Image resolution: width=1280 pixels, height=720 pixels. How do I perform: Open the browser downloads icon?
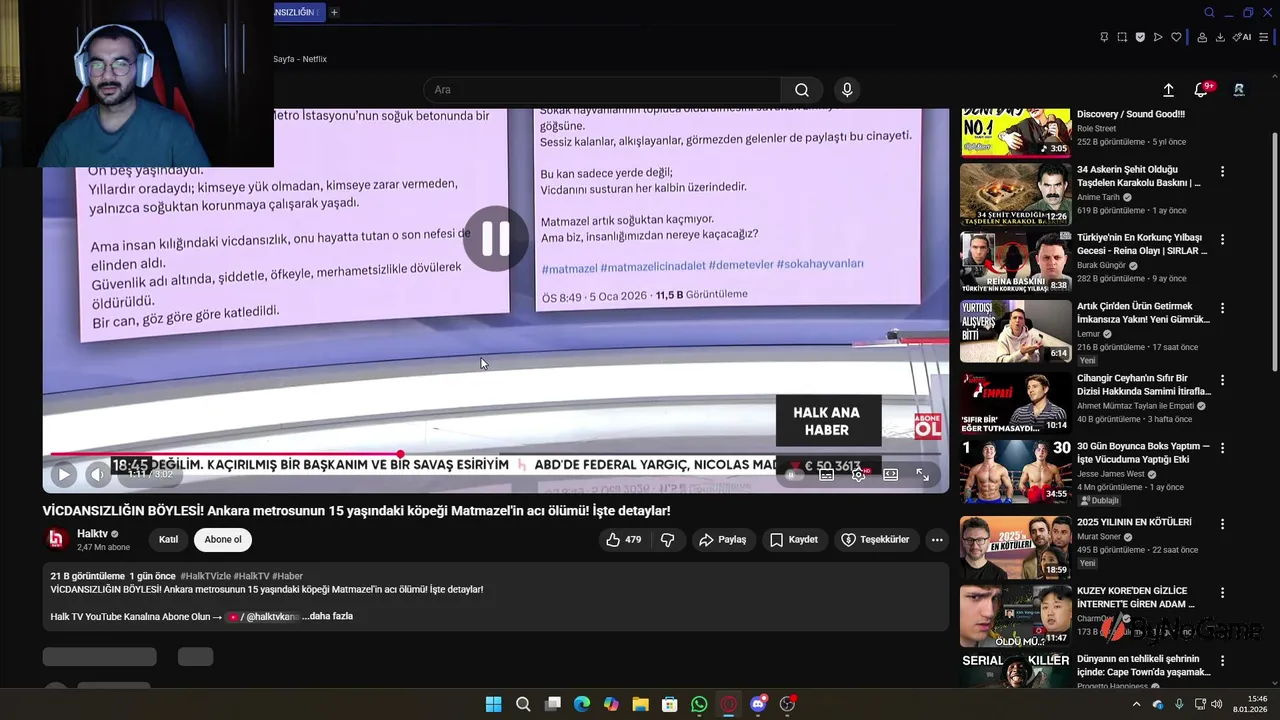(x=1221, y=37)
